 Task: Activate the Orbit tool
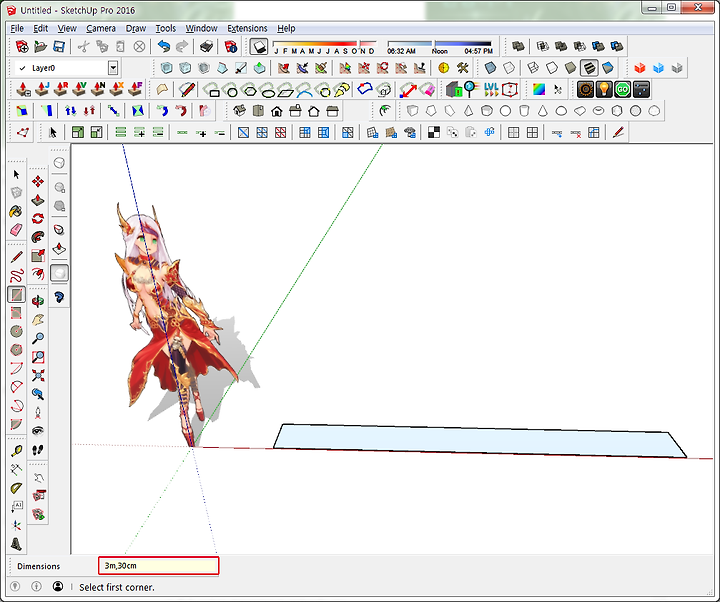(x=38, y=301)
